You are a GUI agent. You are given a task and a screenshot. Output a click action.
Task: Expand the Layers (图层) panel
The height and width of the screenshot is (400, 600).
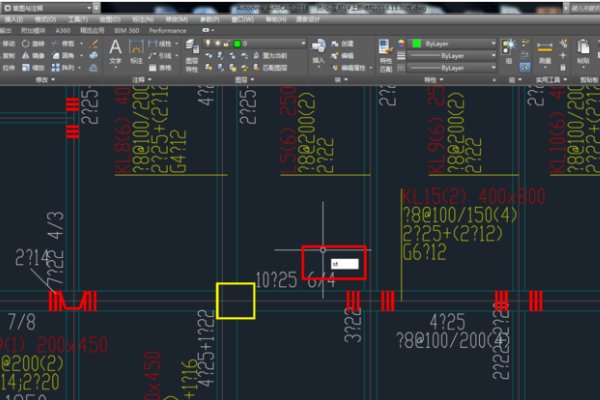coord(244,80)
